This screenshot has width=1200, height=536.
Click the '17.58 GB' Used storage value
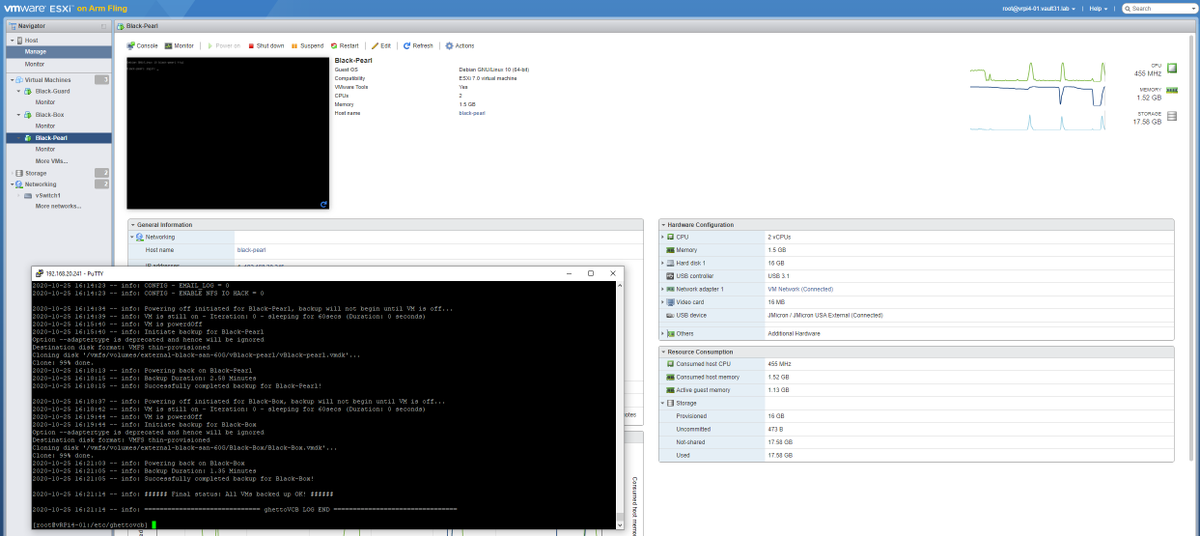780,455
